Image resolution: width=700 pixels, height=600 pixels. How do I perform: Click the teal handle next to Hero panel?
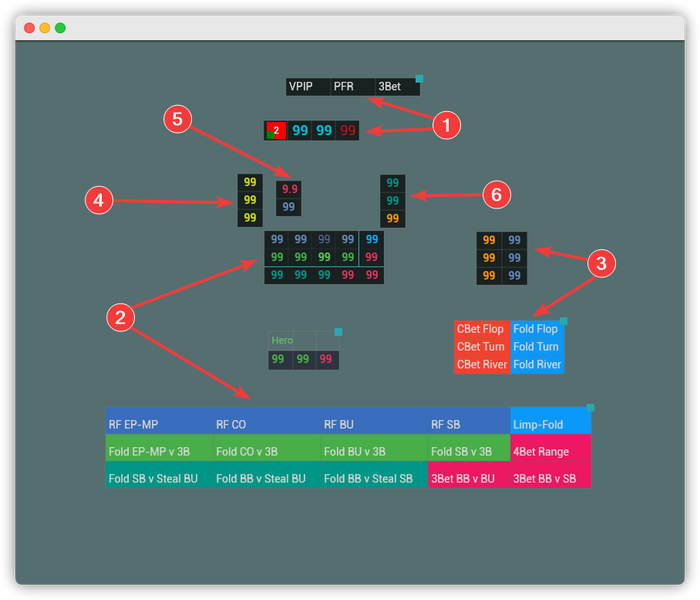click(338, 332)
